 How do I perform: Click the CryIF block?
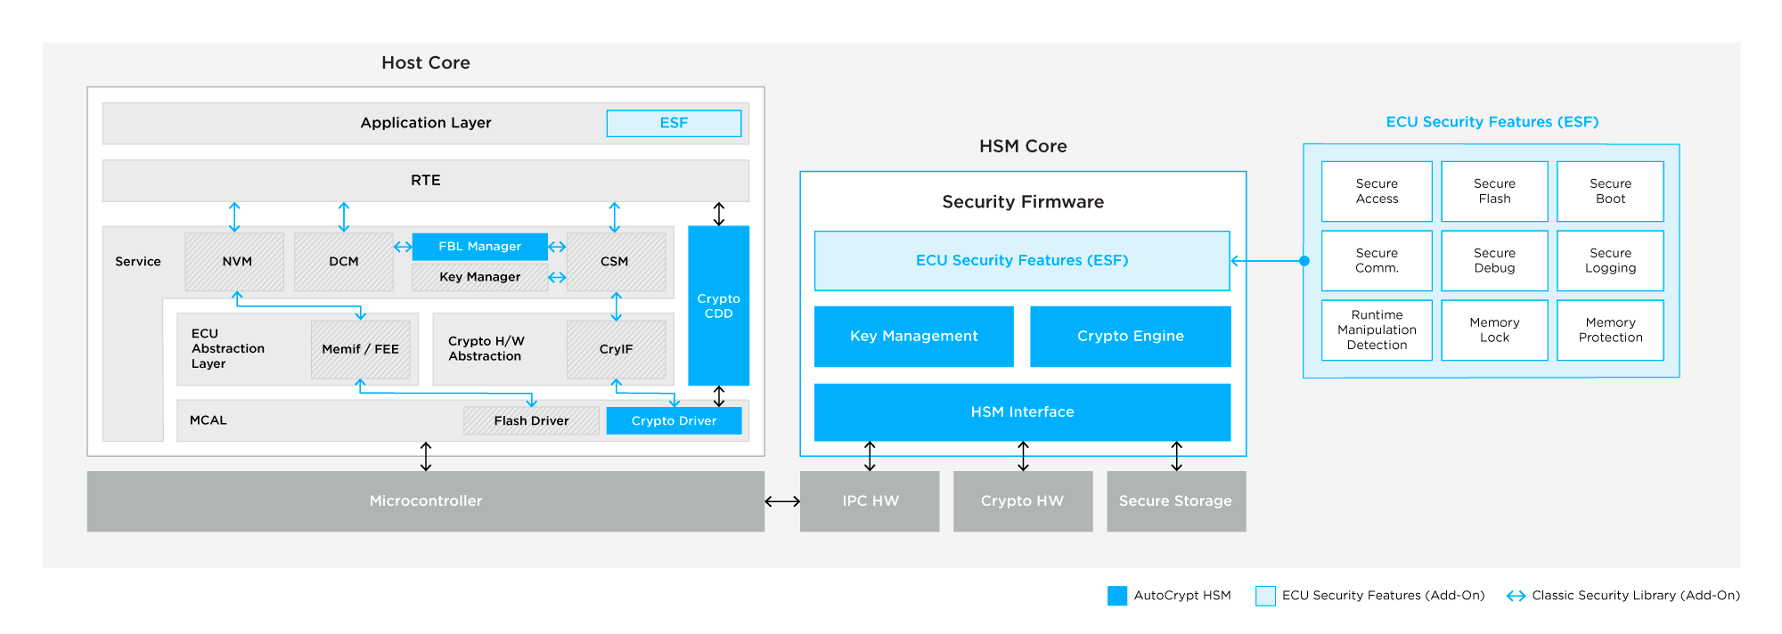(x=616, y=349)
